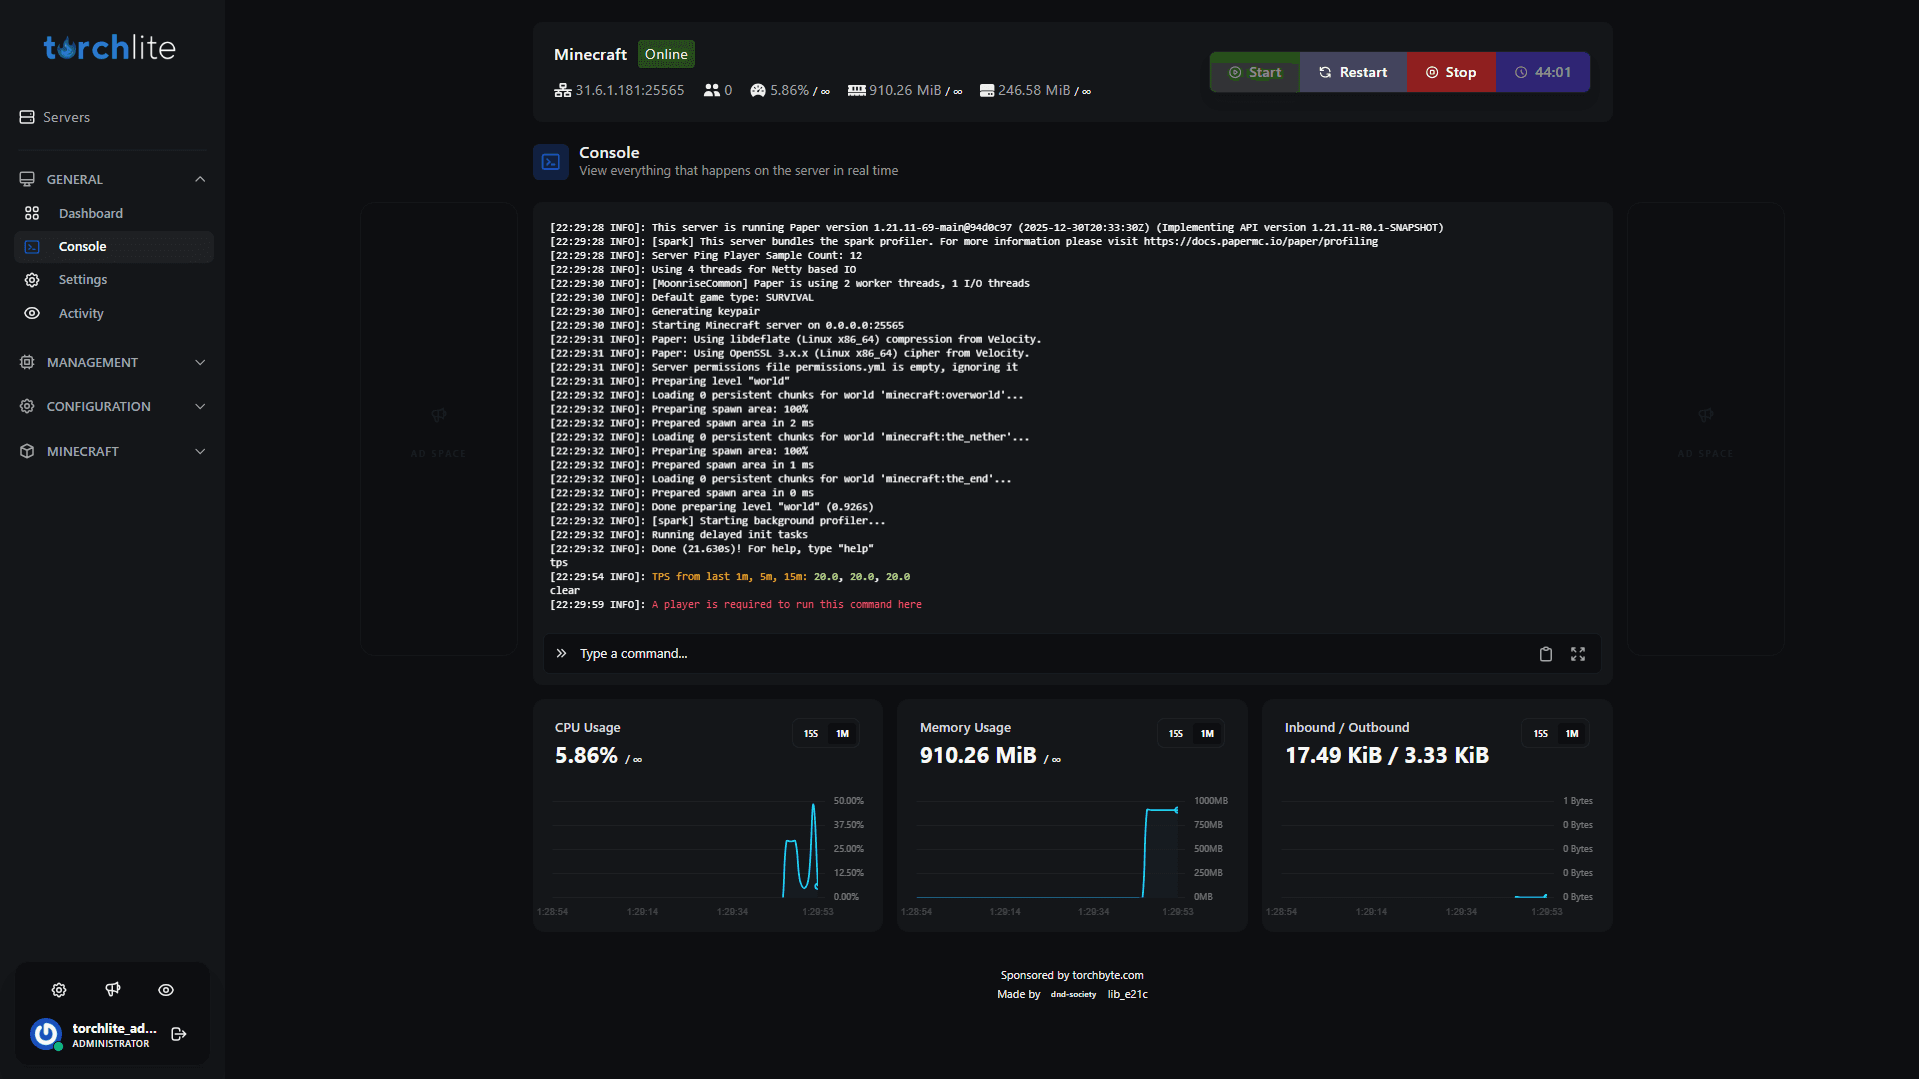Open the torchbyte.com sponsor link
1919x1079 pixels.
[x=1107, y=975]
